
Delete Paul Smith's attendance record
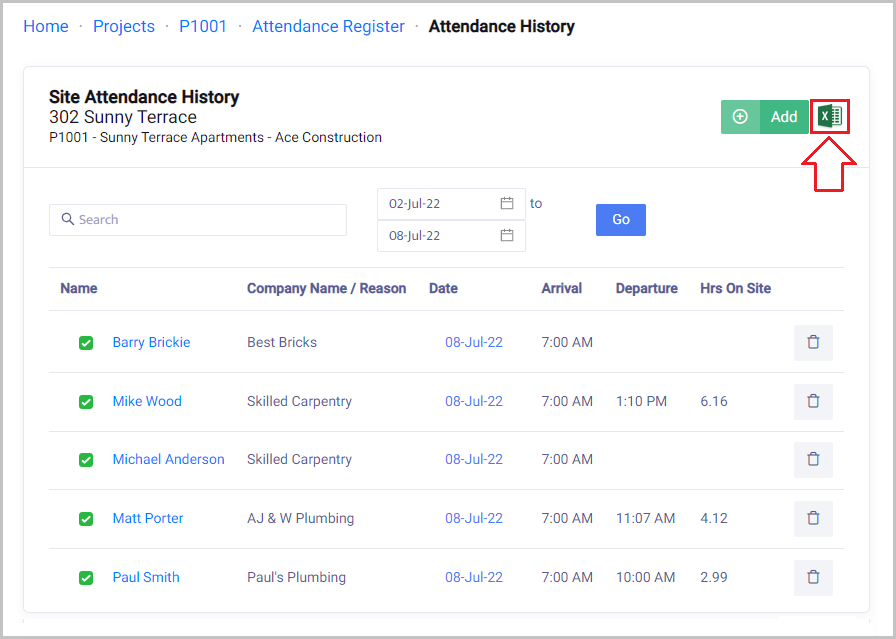pyautogui.click(x=813, y=577)
